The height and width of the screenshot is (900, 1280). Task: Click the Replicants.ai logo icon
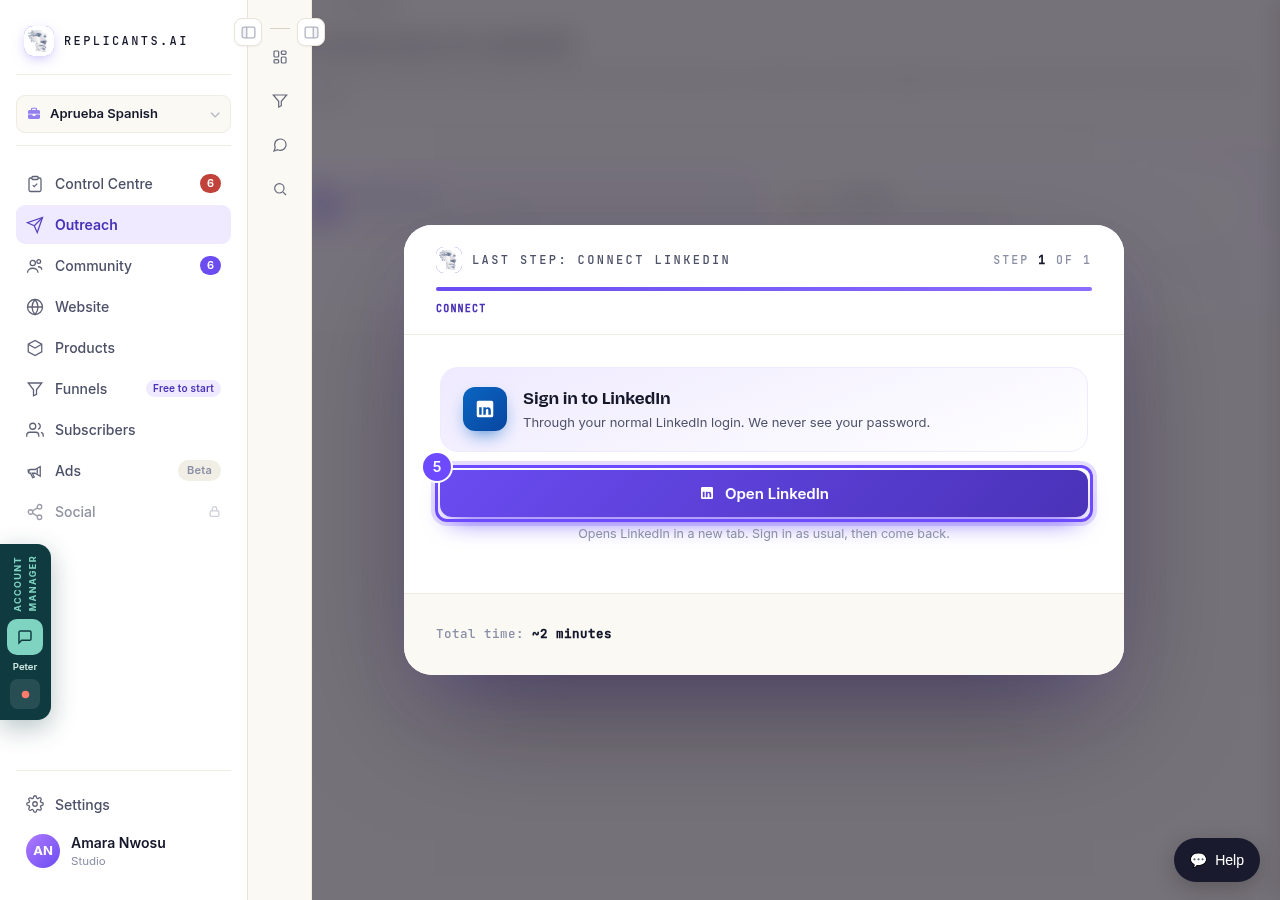[39, 41]
